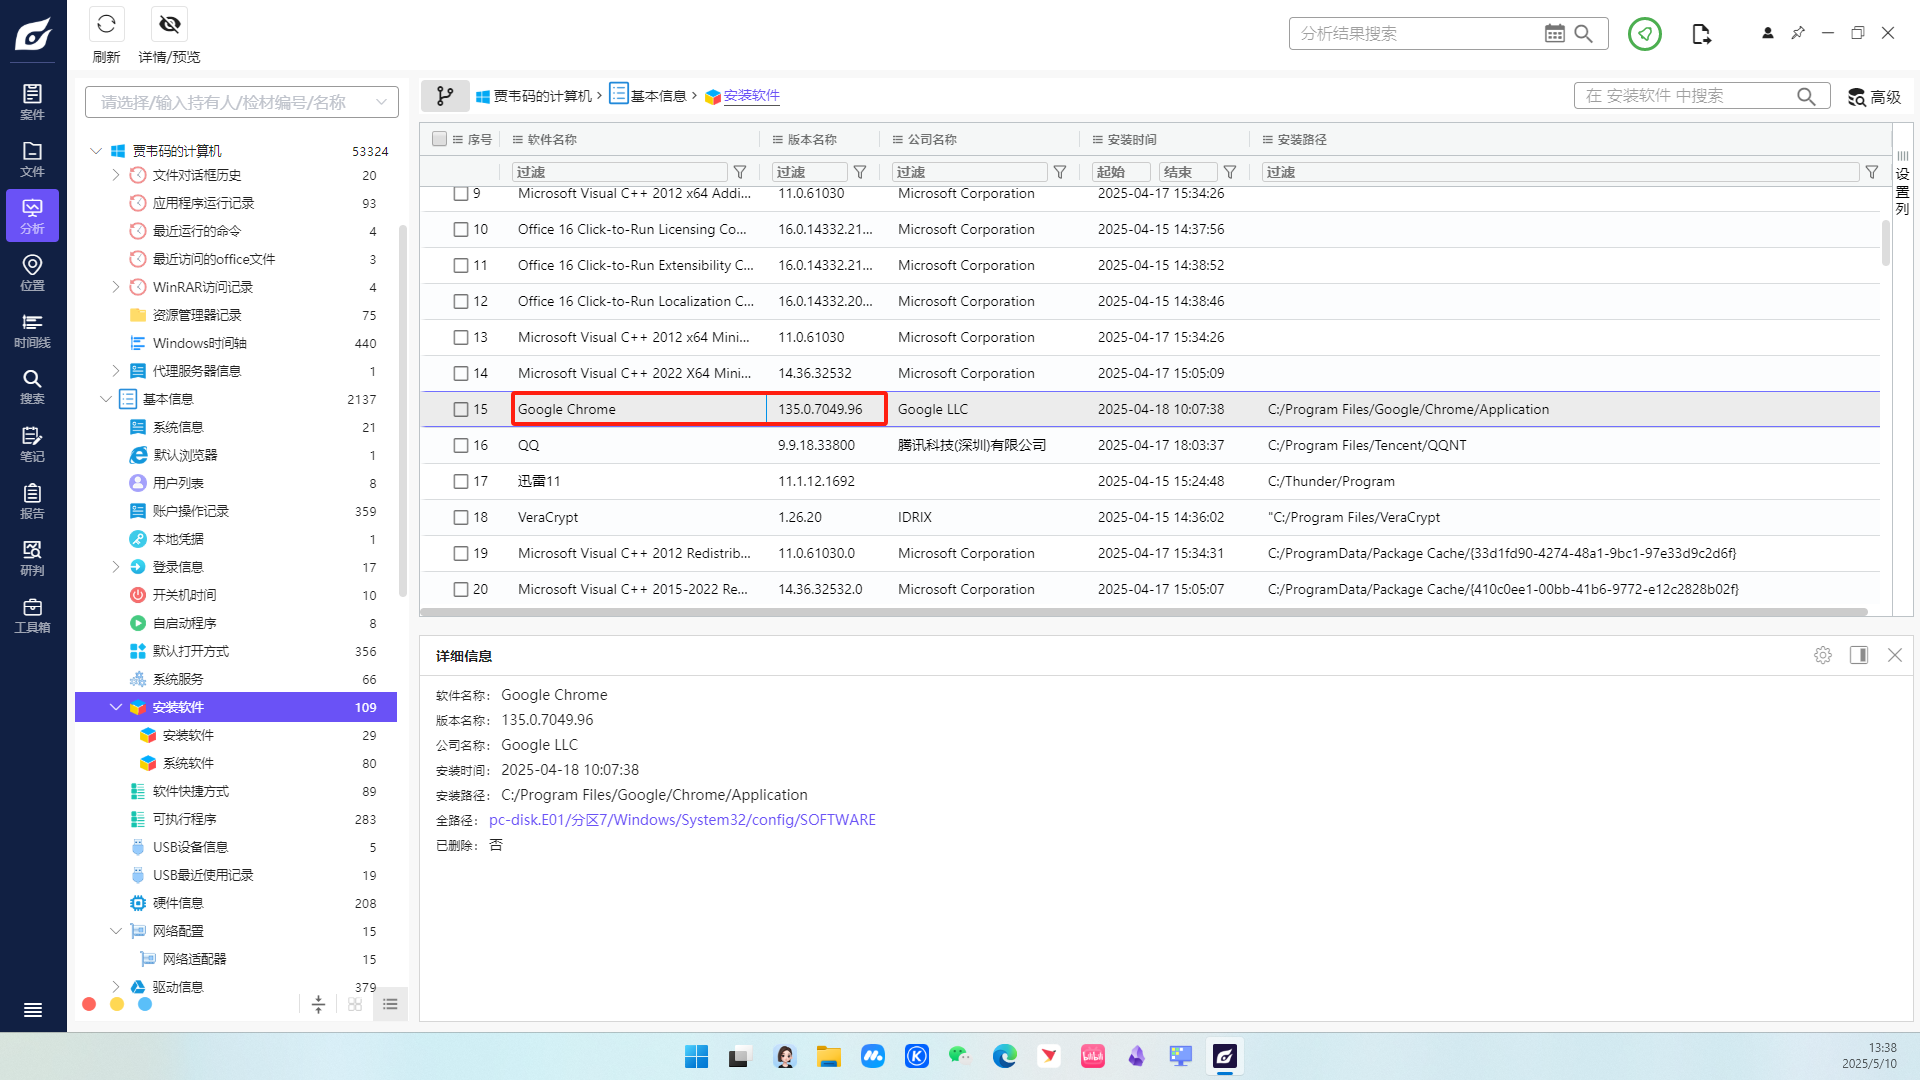Select 应用程序运行记录 in the tree

tap(203, 203)
